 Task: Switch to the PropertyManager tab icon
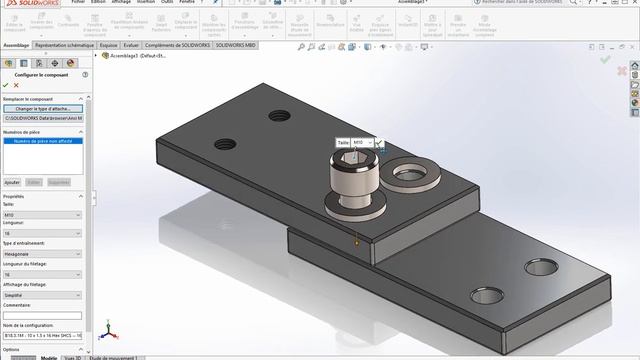[24, 63]
